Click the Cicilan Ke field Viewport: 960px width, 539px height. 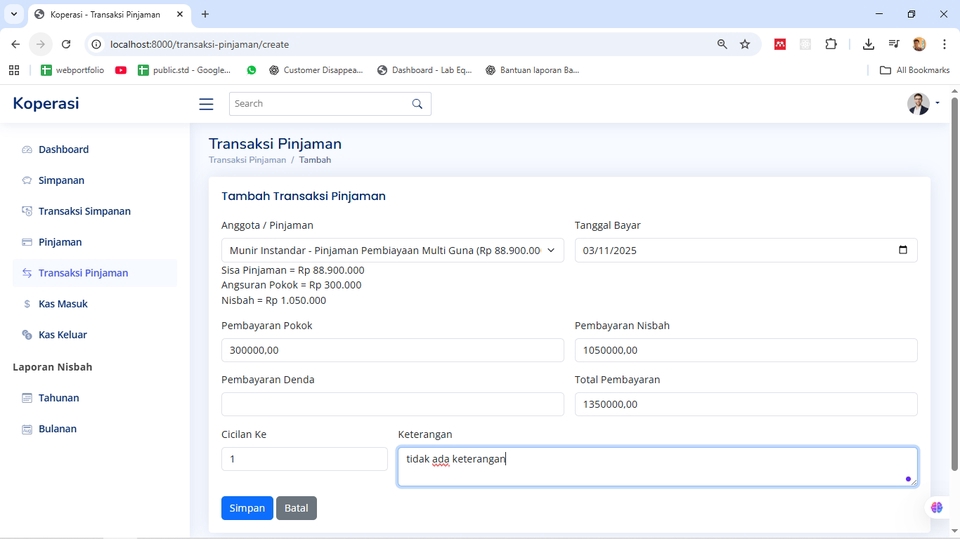pyautogui.click(x=304, y=459)
